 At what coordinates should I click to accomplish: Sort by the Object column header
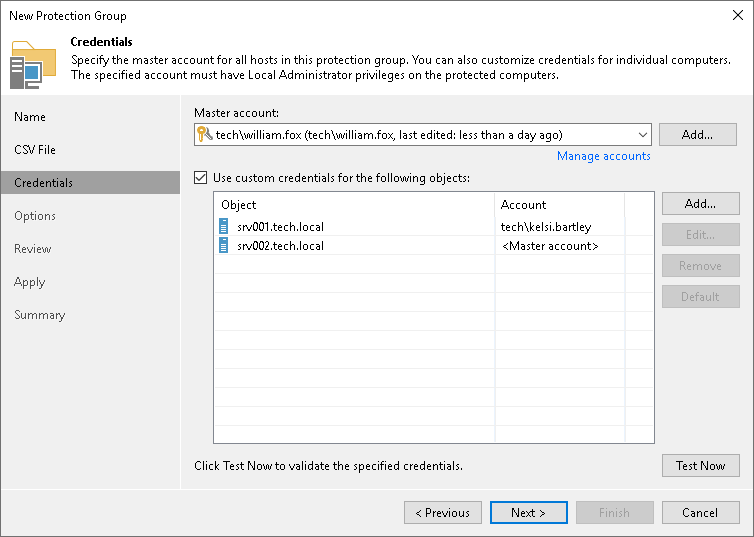(x=354, y=205)
